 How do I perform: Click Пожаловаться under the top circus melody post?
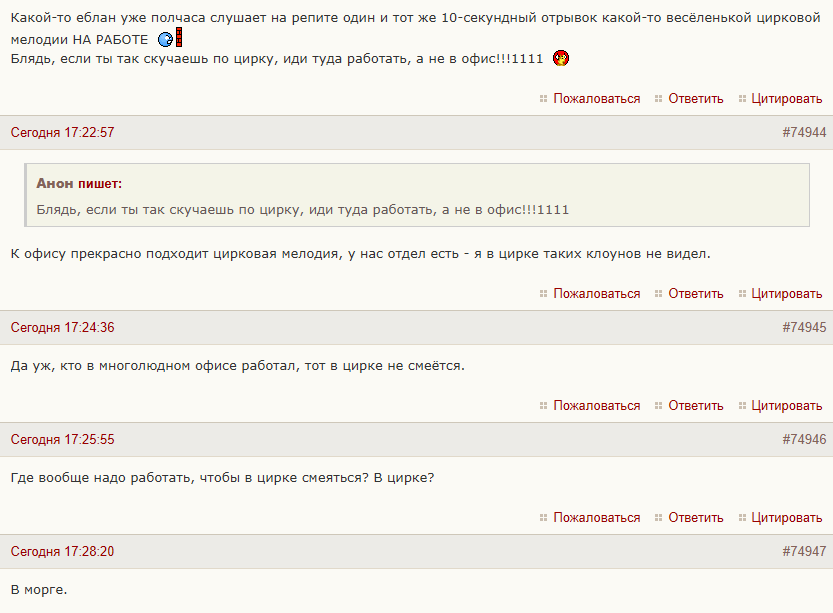pos(596,99)
